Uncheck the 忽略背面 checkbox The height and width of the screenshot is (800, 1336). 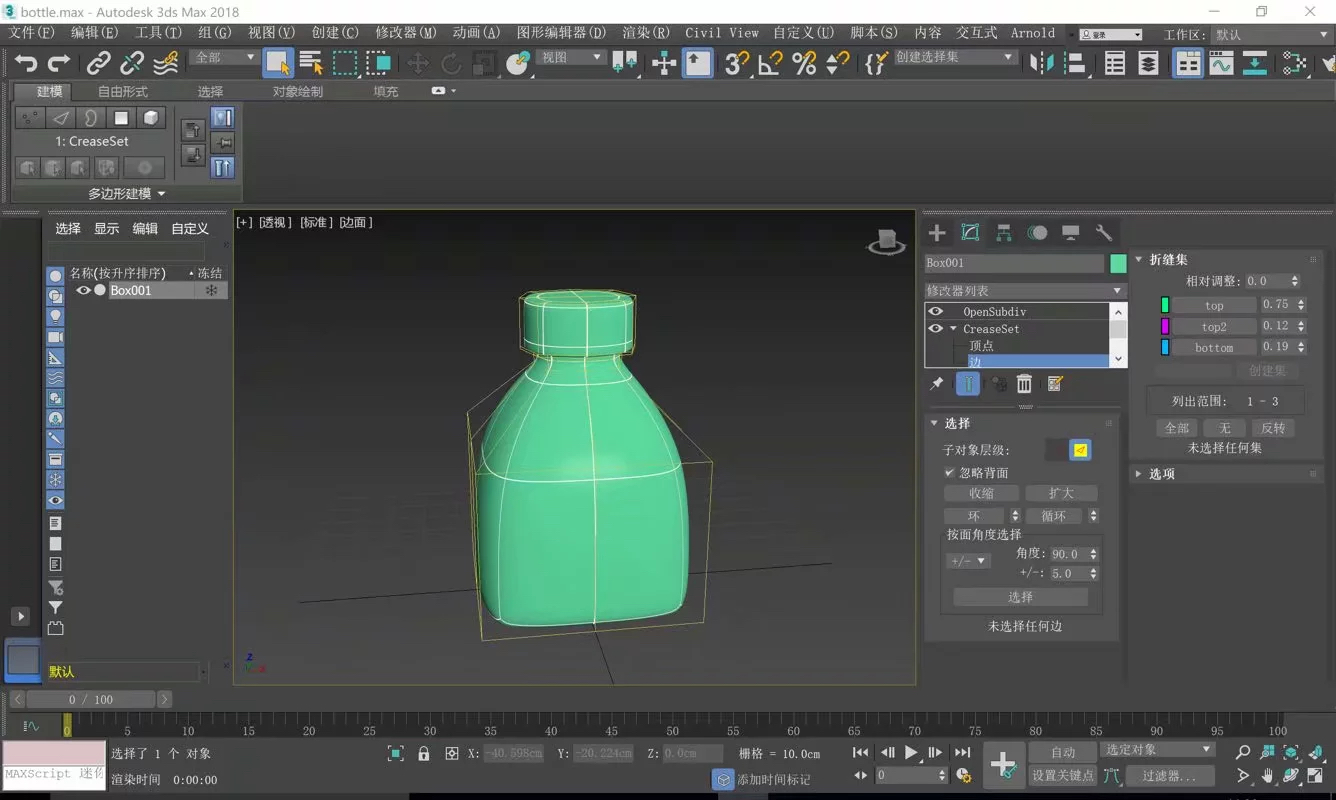coord(950,473)
